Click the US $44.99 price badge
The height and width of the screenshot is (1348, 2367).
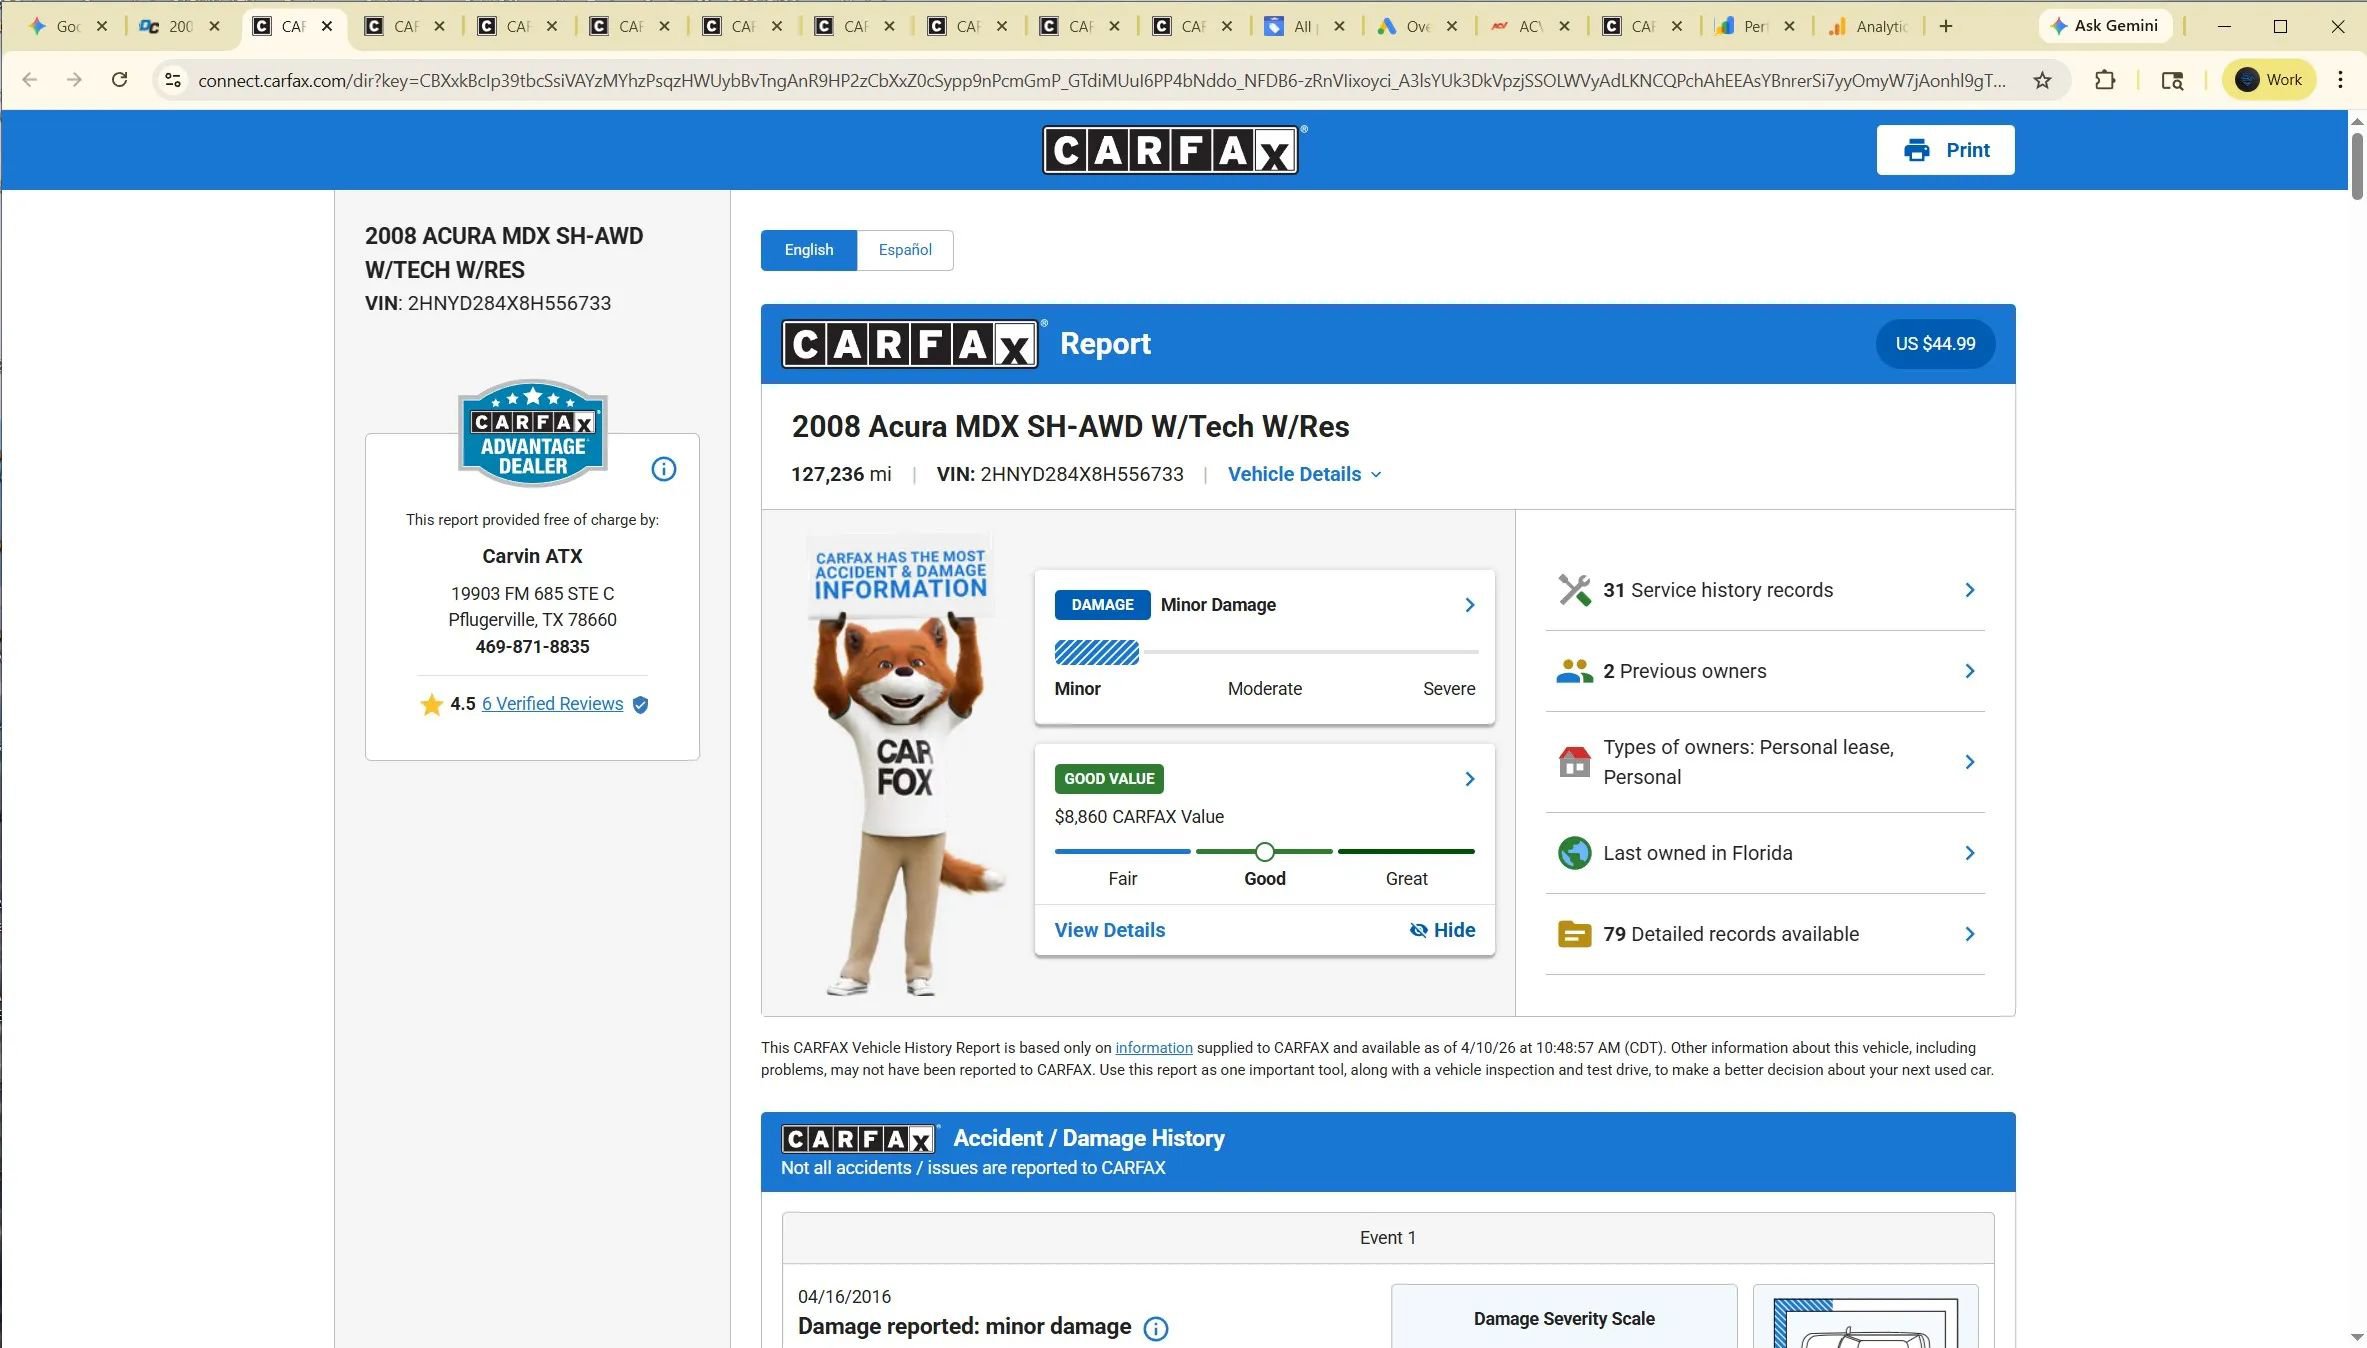tap(1935, 344)
